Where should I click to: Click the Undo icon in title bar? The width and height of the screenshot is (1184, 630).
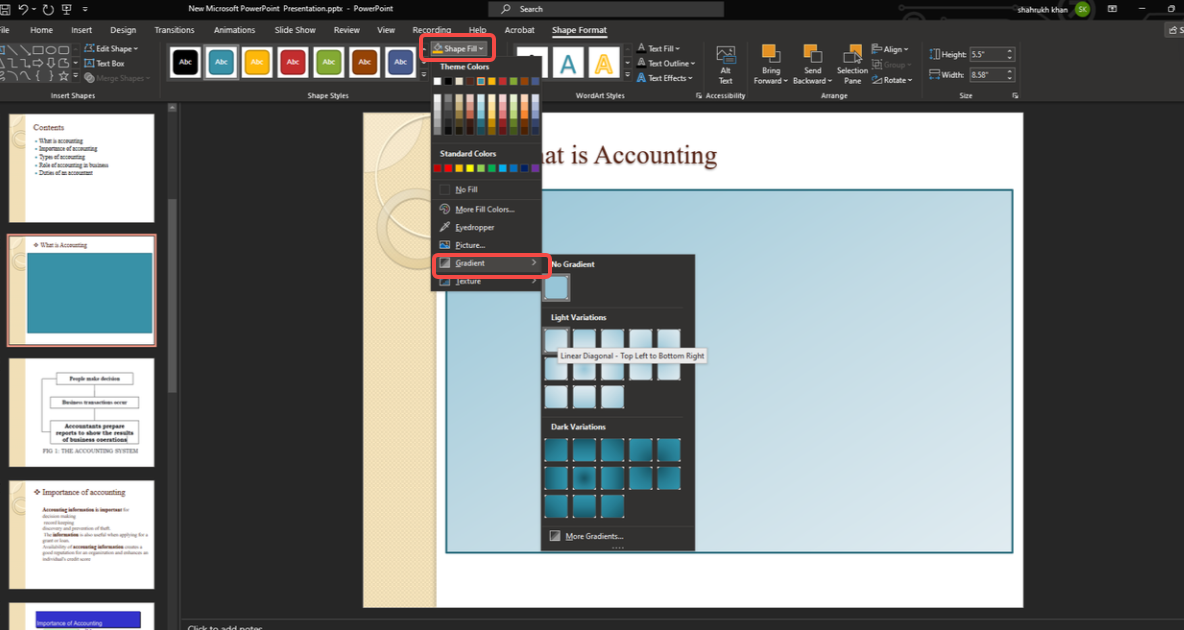coord(24,9)
